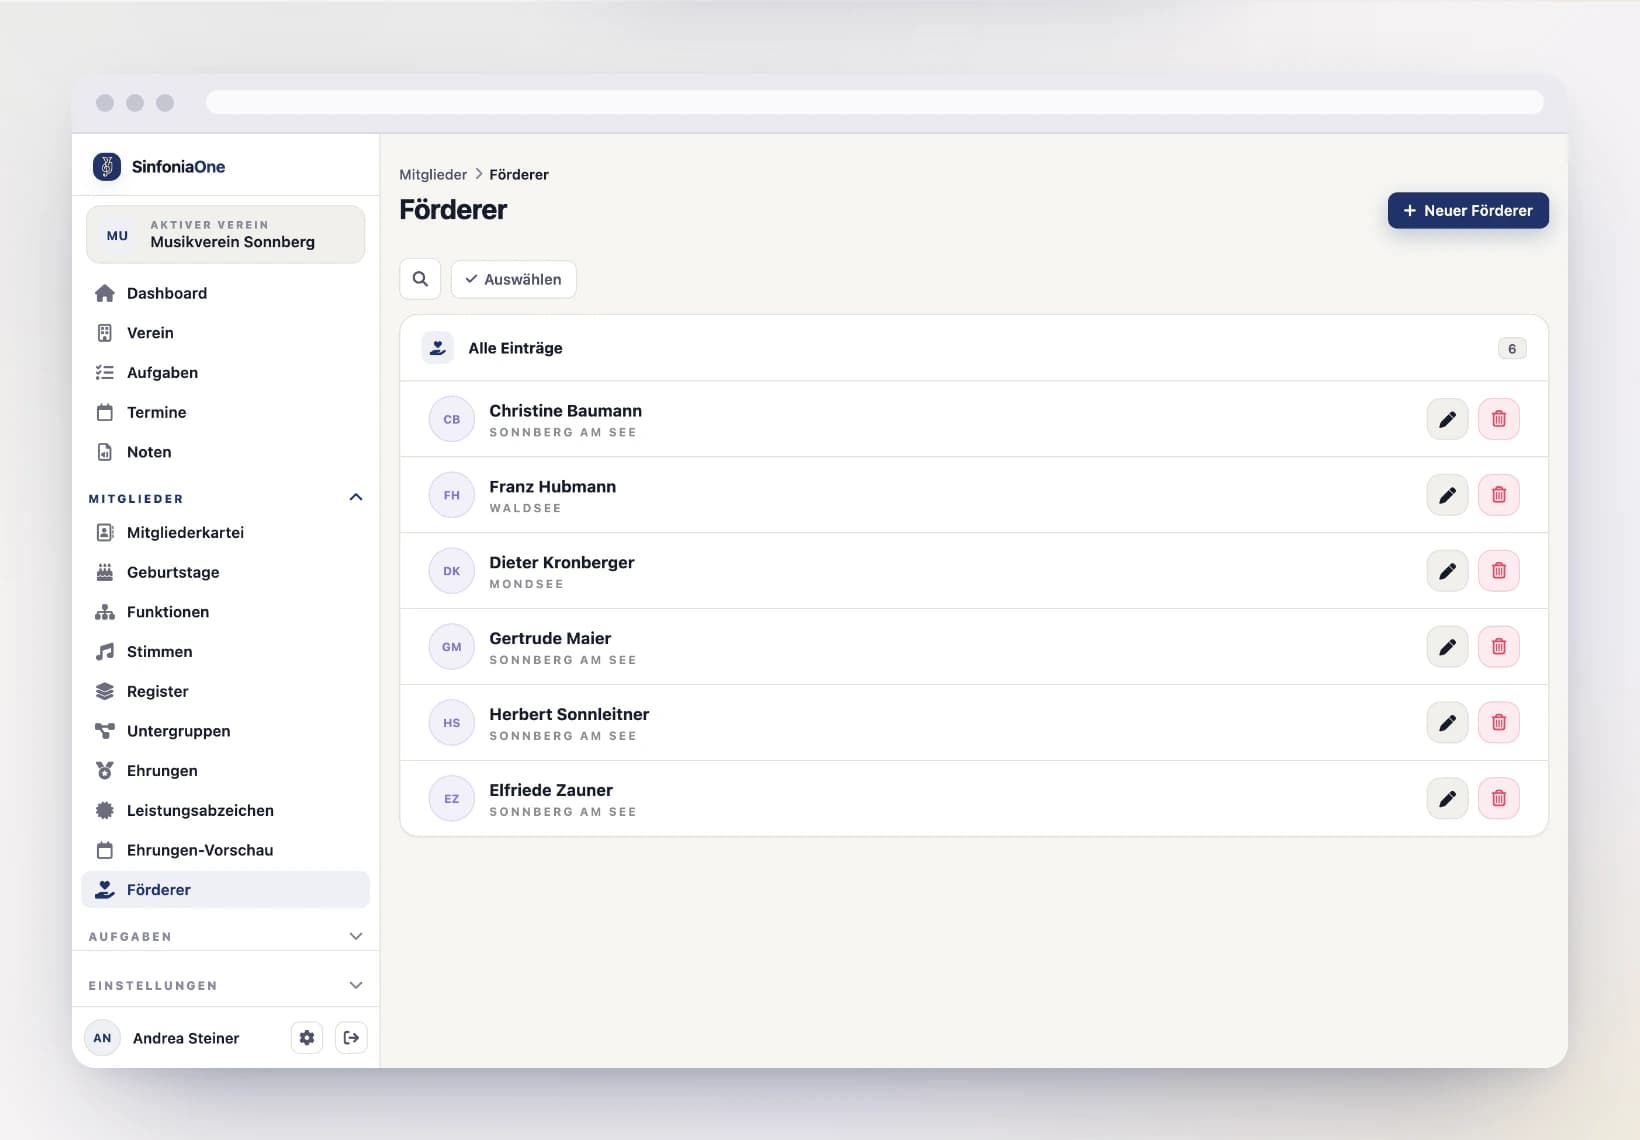Go to Dashboard in sidebar
1640x1140 pixels.
[x=226, y=293]
